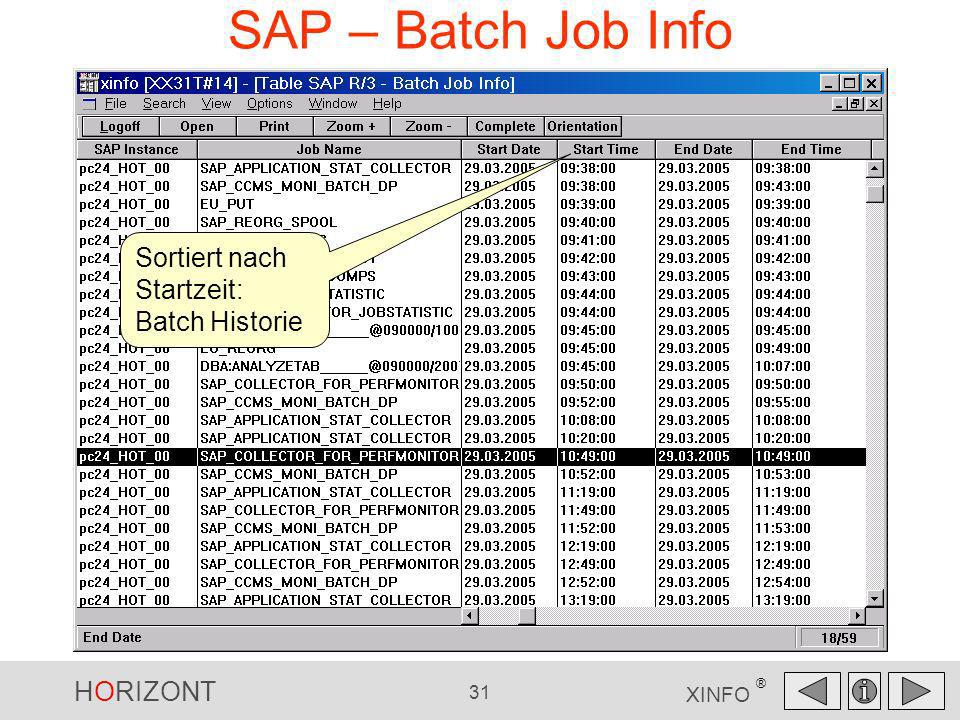
Task: Open the Window menu
Action: click(332, 103)
